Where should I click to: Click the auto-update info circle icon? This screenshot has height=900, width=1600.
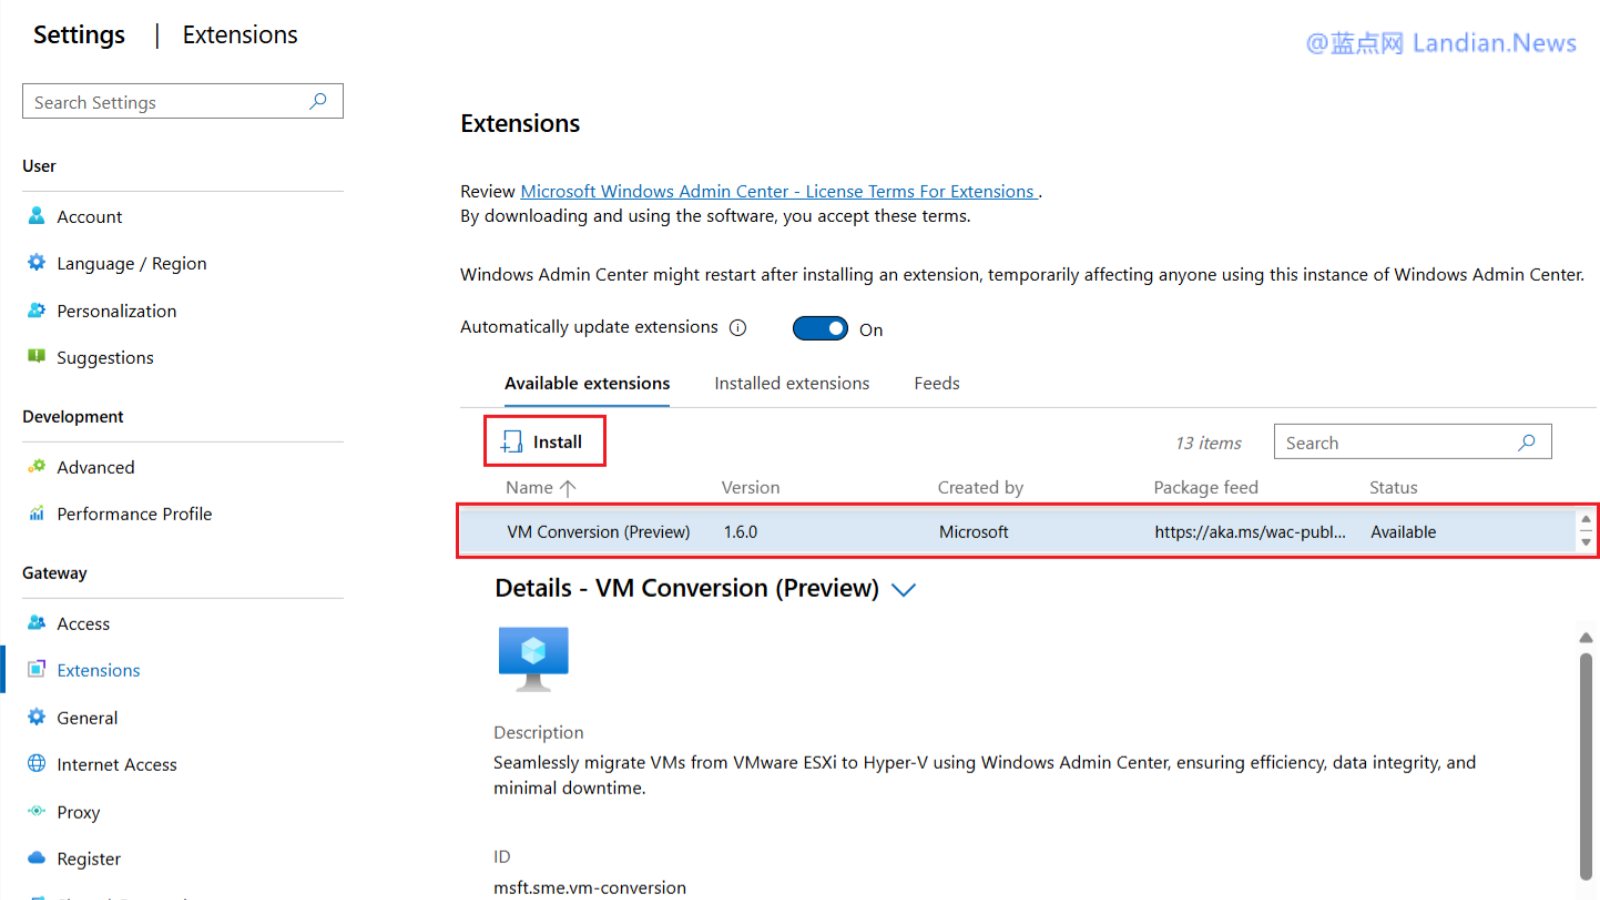(x=738, y=328)
